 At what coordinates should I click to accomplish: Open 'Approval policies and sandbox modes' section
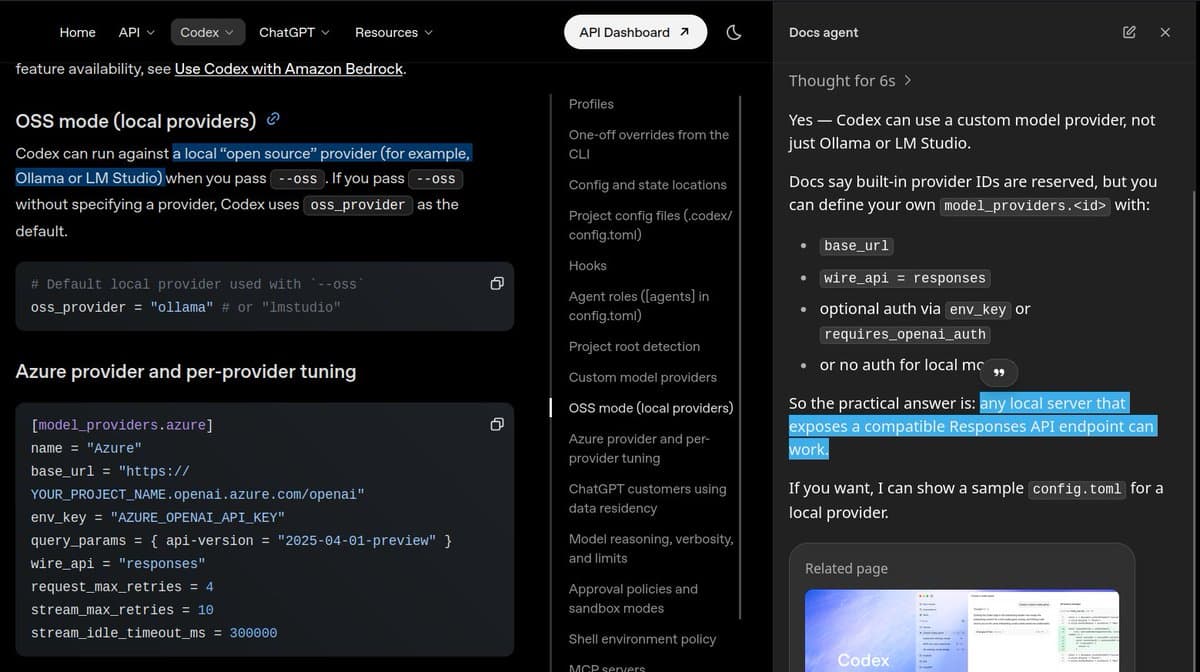pos(633,598)
